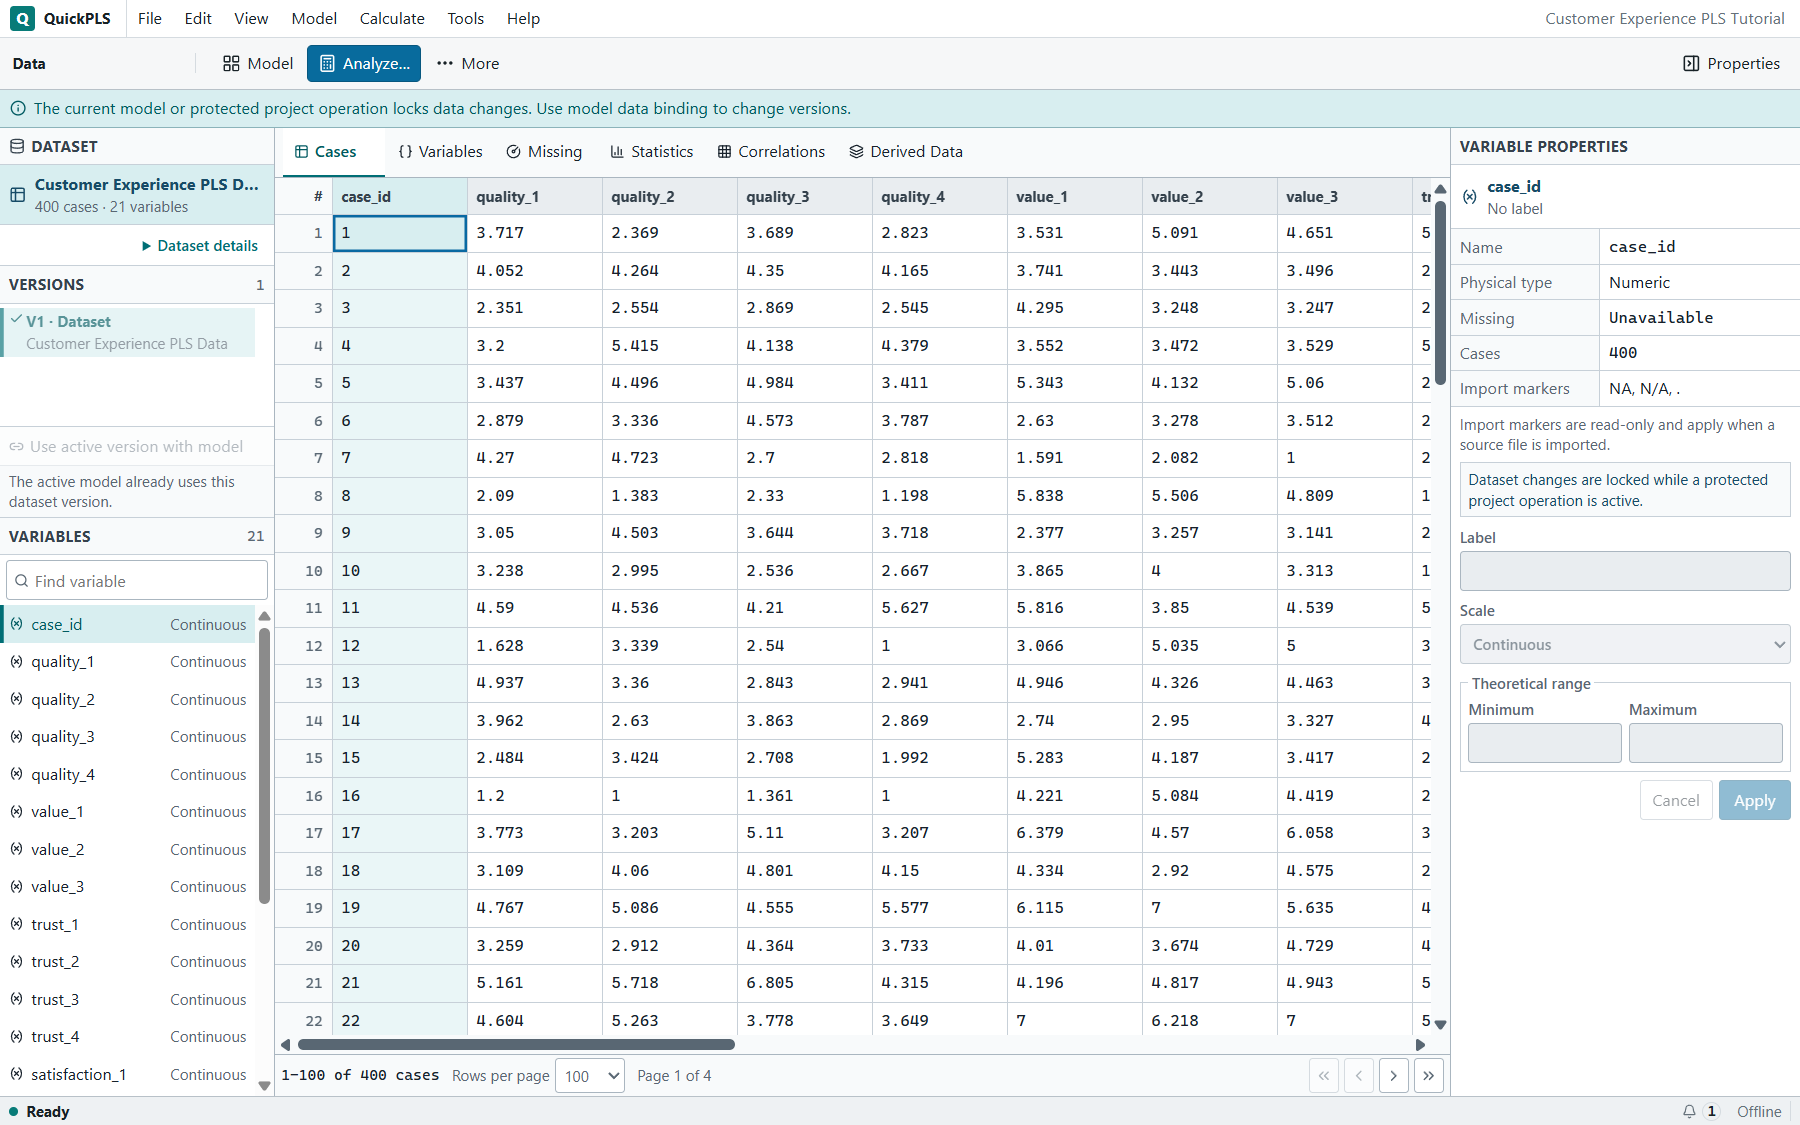
Task: Select trust_3 variable icon
Action: coord(17,999)
